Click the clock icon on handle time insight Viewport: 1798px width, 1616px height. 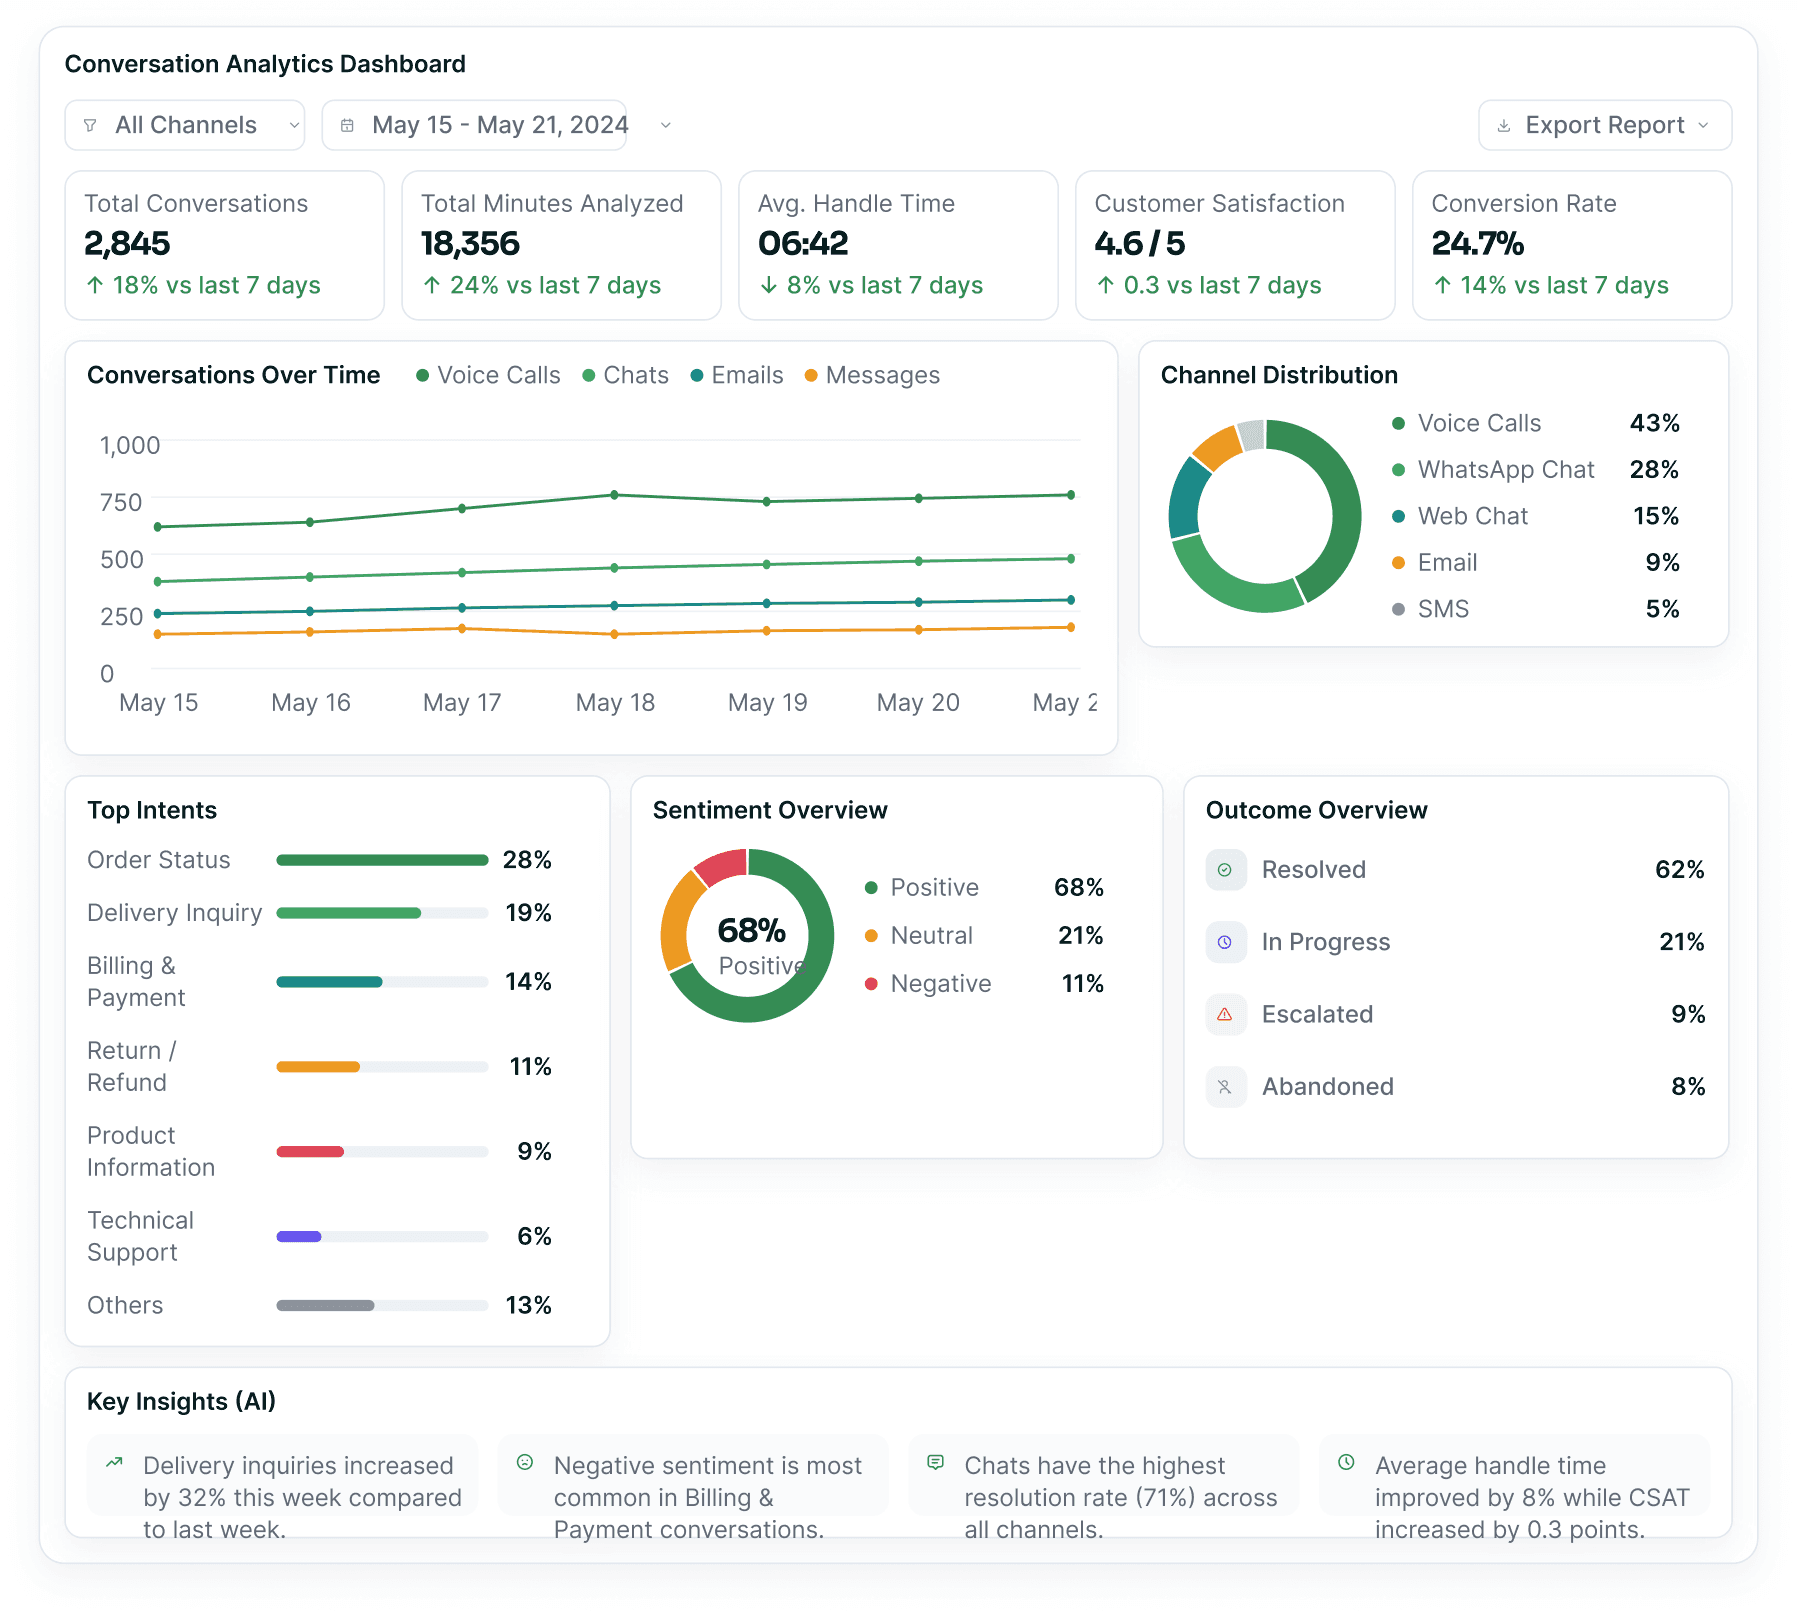(1347, 1462)
